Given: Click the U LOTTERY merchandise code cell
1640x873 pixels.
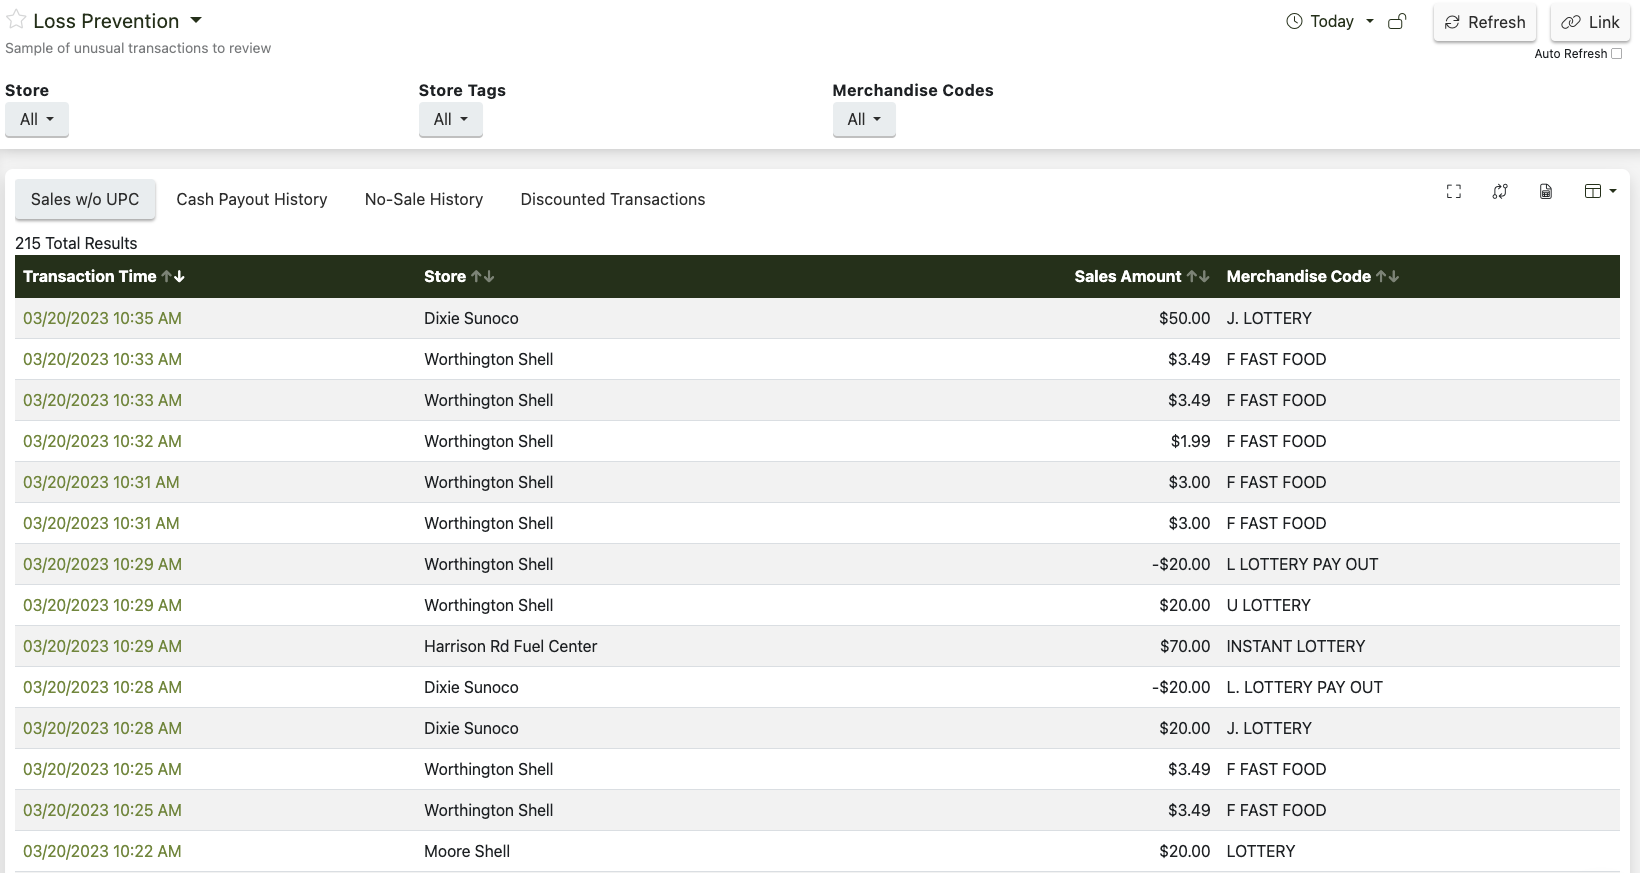Looking at the screenshot, I should [1269, 605].
